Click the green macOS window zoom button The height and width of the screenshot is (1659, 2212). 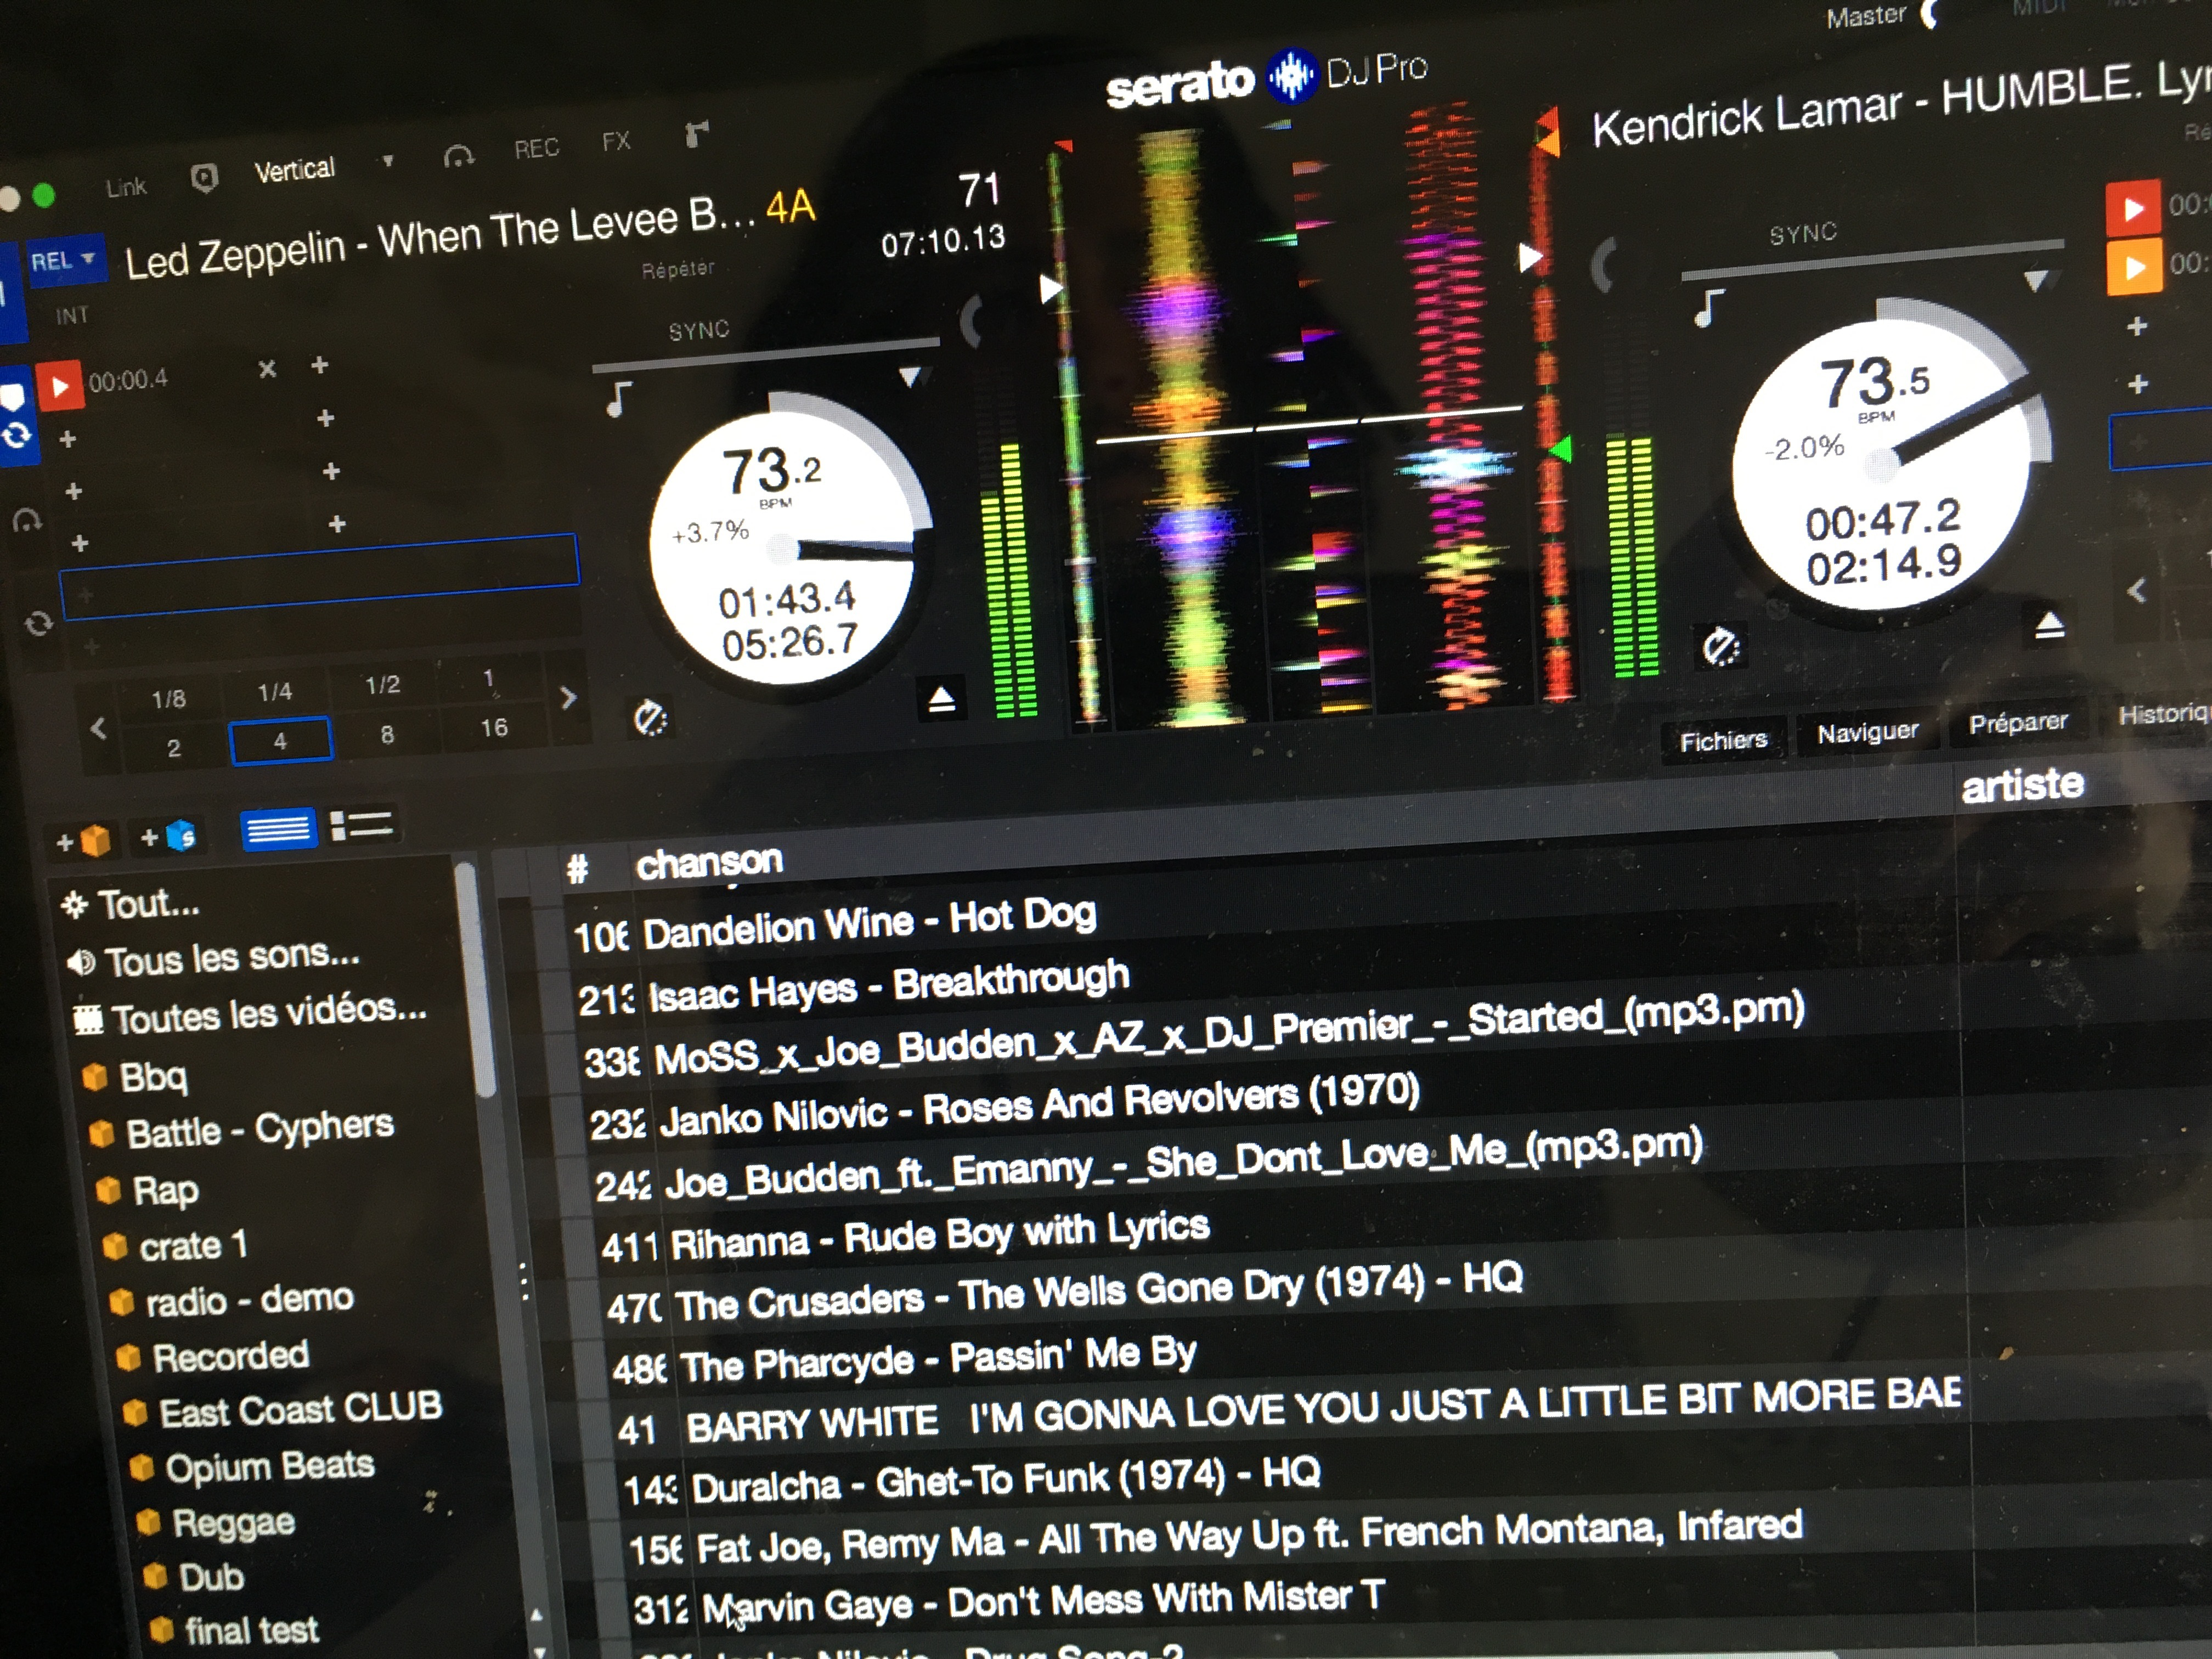44,195
